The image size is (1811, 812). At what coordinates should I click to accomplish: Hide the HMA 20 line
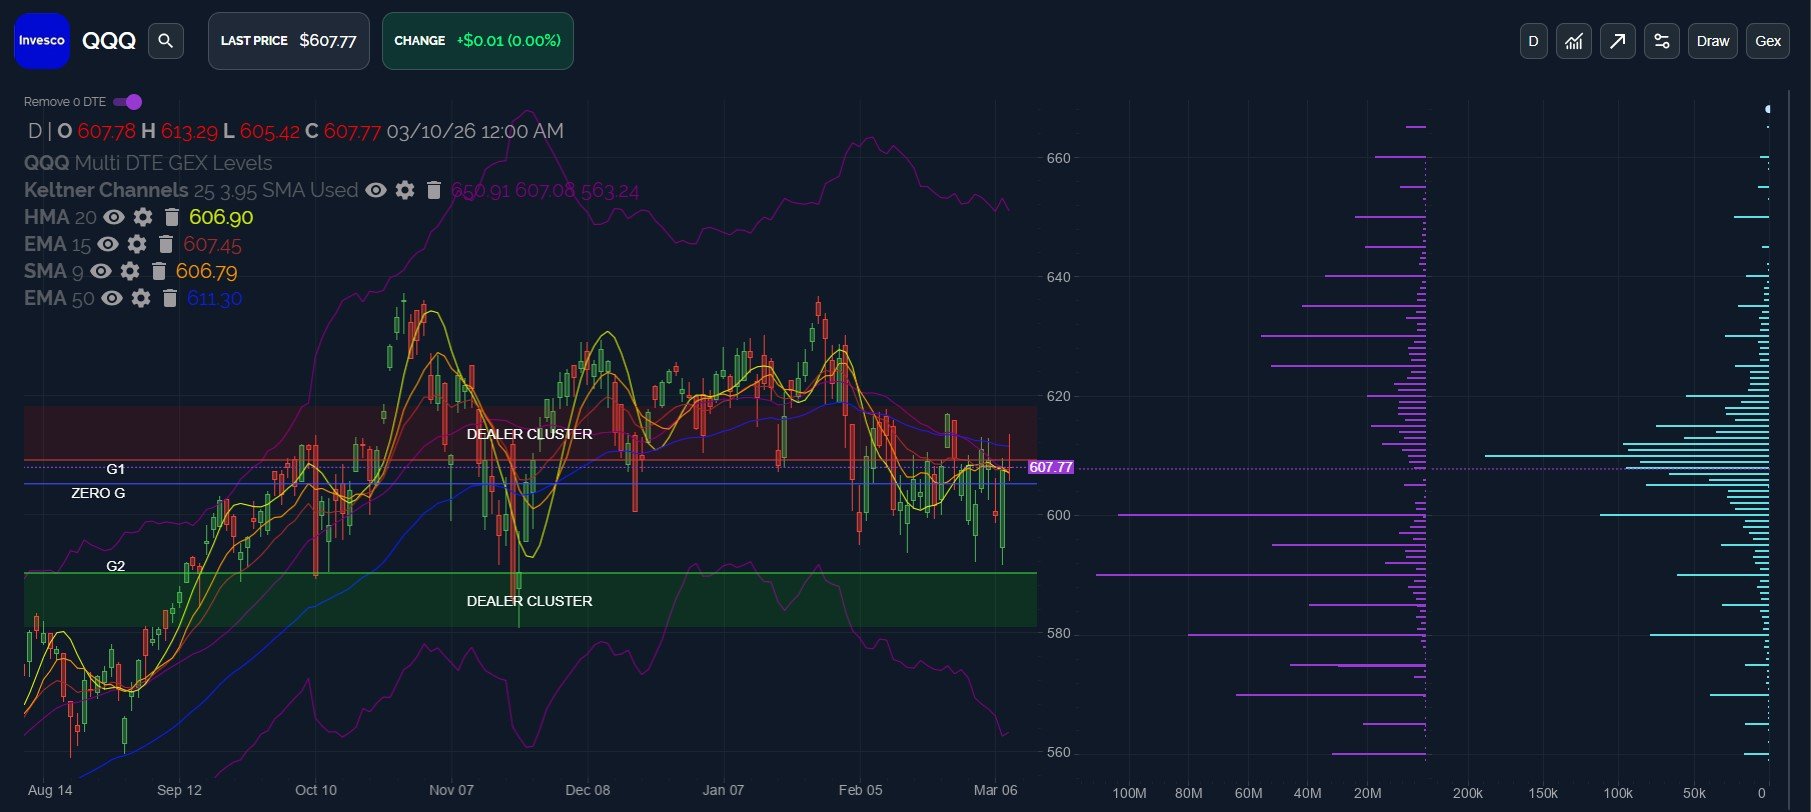click(114, 217)
